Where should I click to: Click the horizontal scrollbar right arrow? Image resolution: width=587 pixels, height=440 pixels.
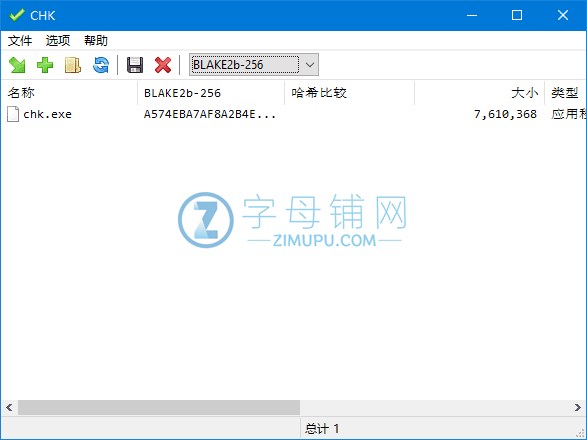578,407
